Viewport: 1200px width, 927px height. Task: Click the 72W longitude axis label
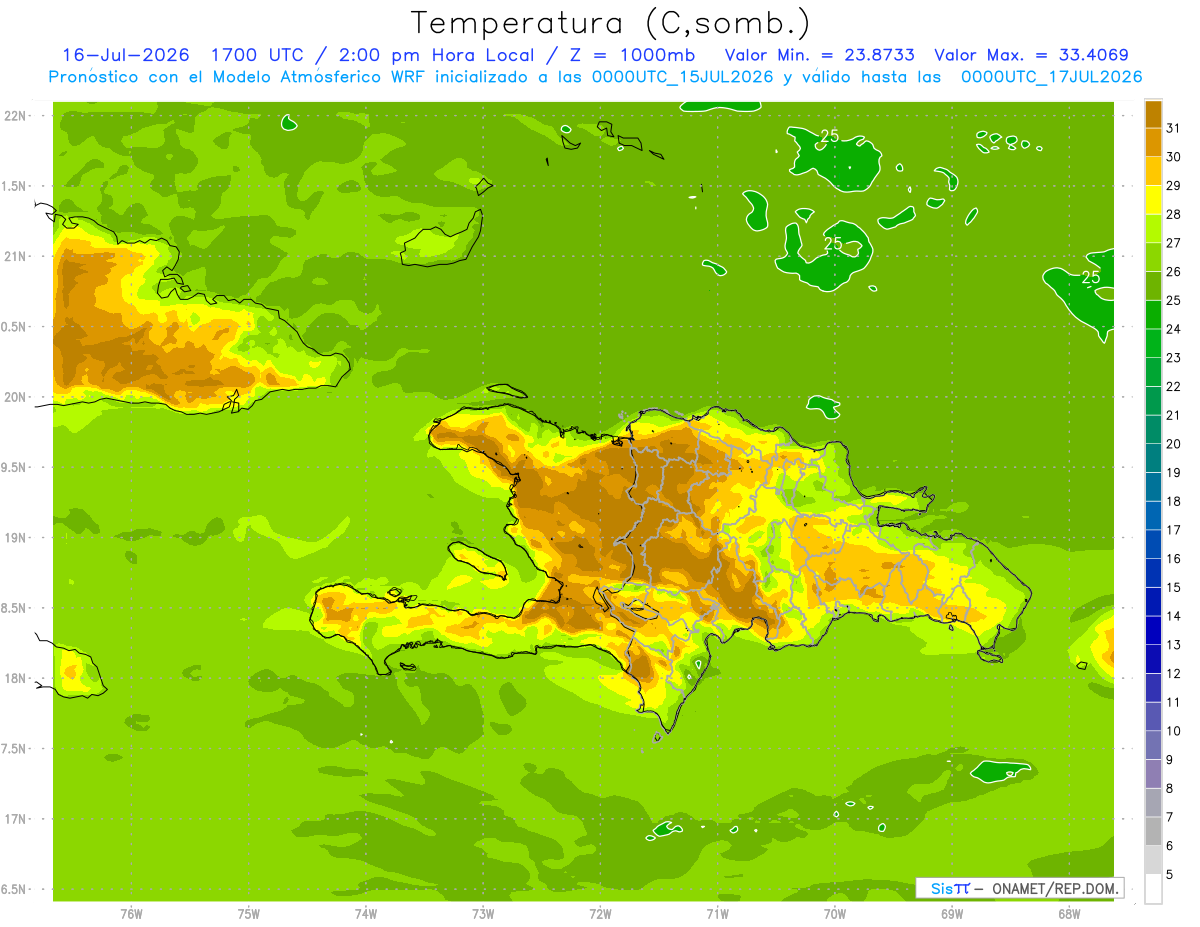point(600,914)
